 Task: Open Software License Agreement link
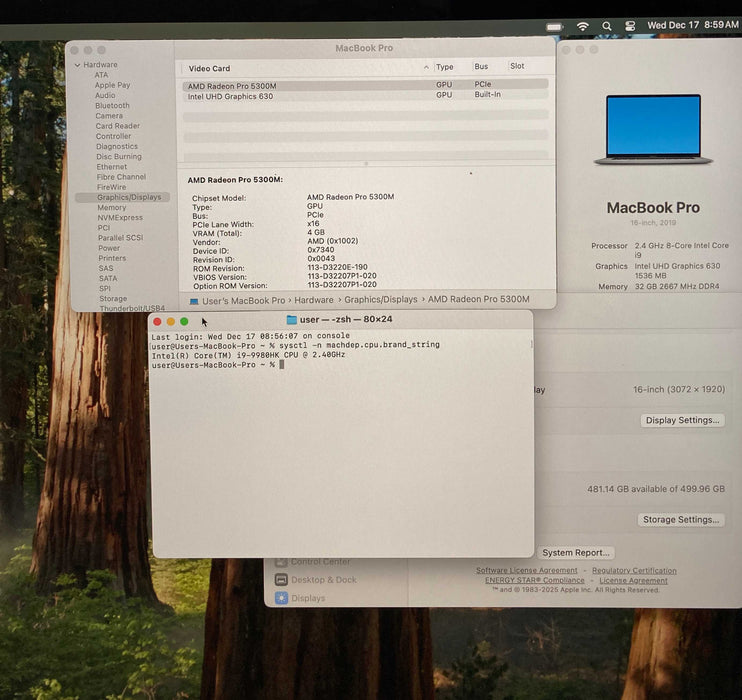tap(527, 571)
